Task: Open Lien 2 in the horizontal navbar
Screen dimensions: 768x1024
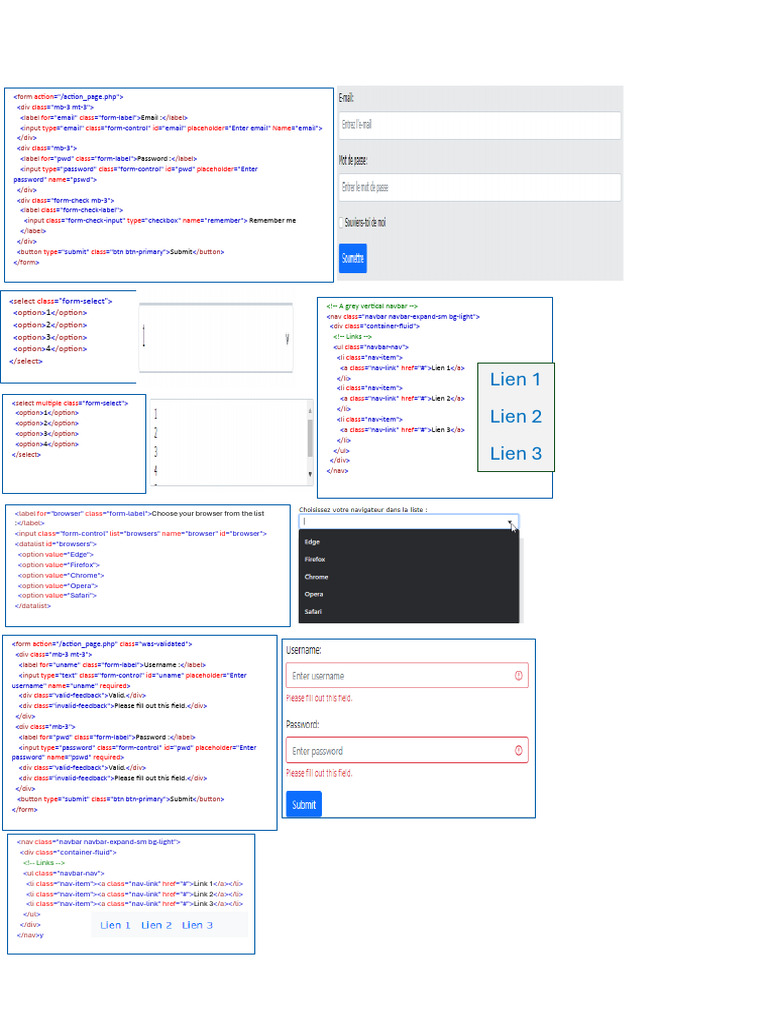Action: pos(157,925)
